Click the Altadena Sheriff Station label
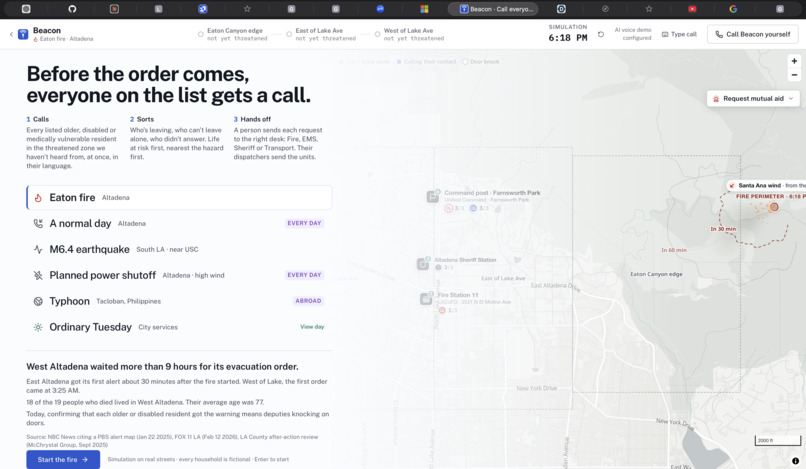Image resolution: width=806 pixels, height=469 pixels. (x=465, y=260)
